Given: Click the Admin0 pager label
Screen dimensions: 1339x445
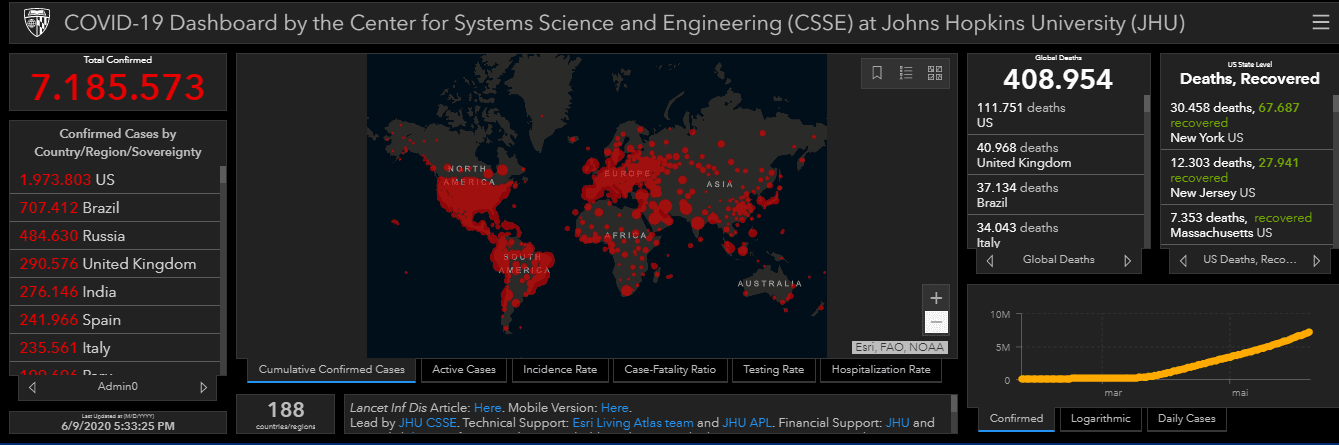Looking at the screenshot, I should point(118,387).
